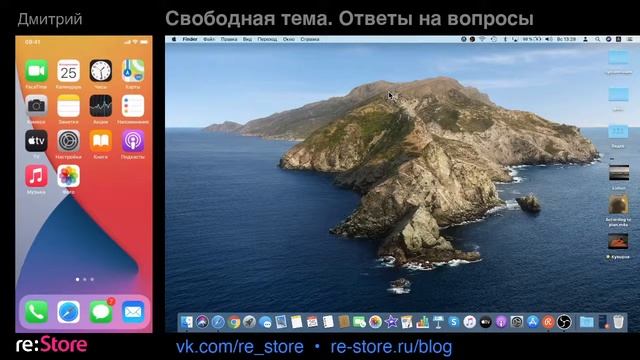Image resolution: width=640 pixels, height=360 pixels.
Task: Open Apple TV app in Mac dock
Action: (485, 322)
